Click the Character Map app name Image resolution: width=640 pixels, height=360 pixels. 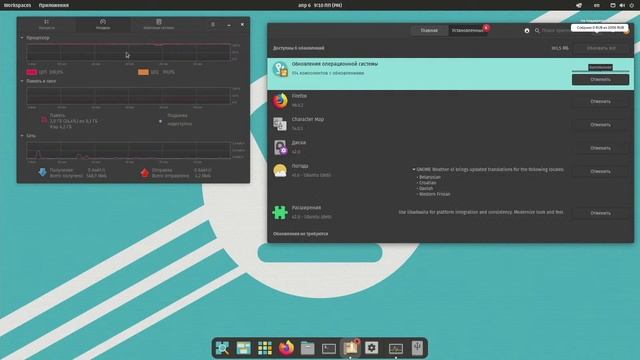point(308,119)
